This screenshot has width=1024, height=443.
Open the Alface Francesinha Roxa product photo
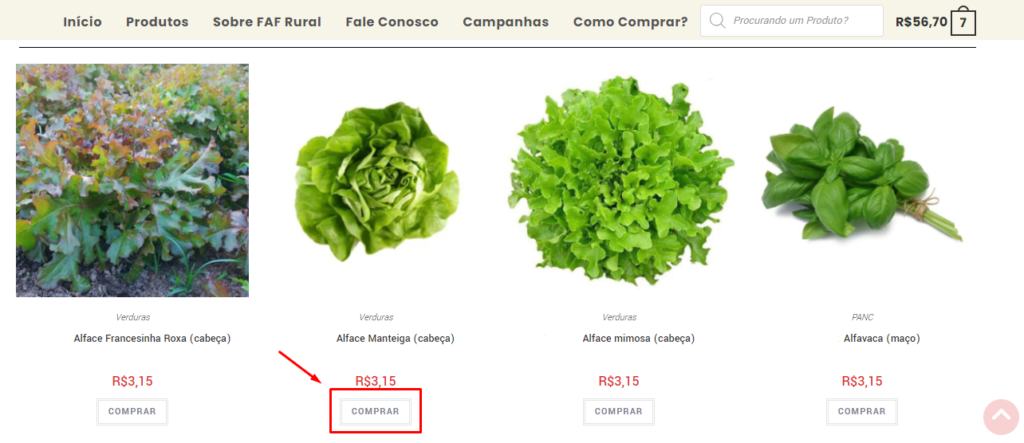click(133, 180)
